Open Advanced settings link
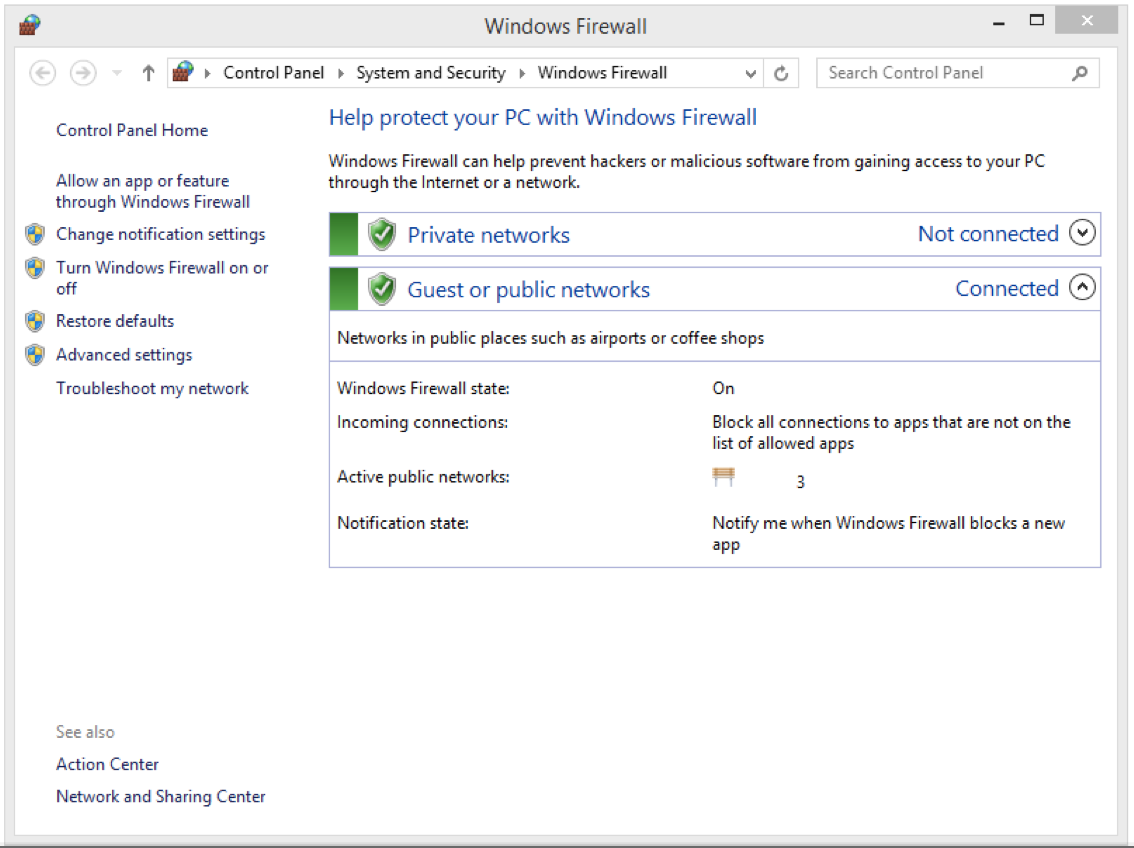This screenshot has width=1134, height=848. [124, 355]
